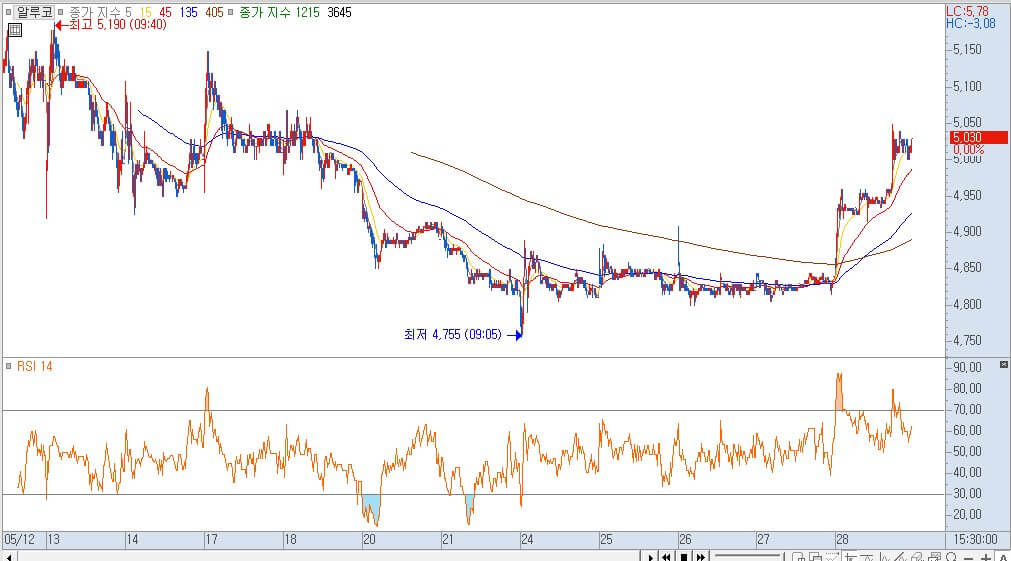Click the black 3645 moving average period
1011x561 pixels.
[339, 12]
